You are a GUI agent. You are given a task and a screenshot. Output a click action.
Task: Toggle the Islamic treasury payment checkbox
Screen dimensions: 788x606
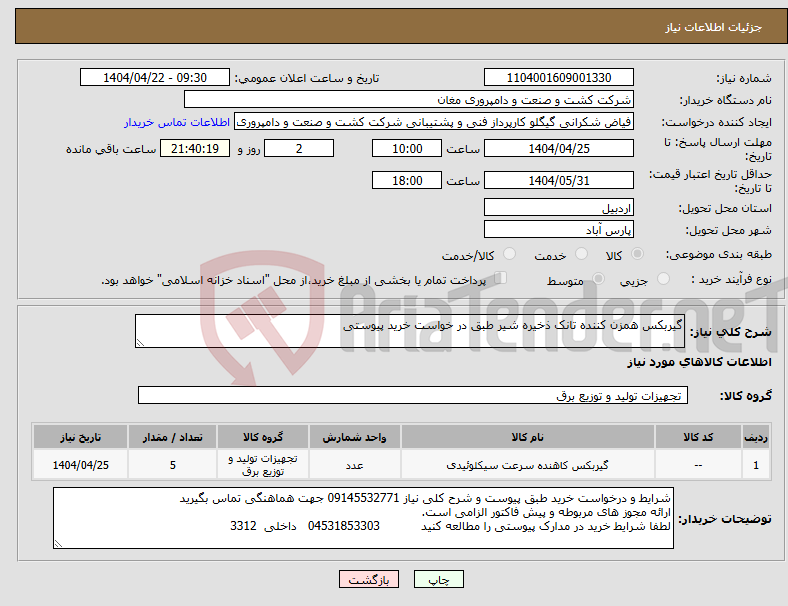[x=501, y=278]
